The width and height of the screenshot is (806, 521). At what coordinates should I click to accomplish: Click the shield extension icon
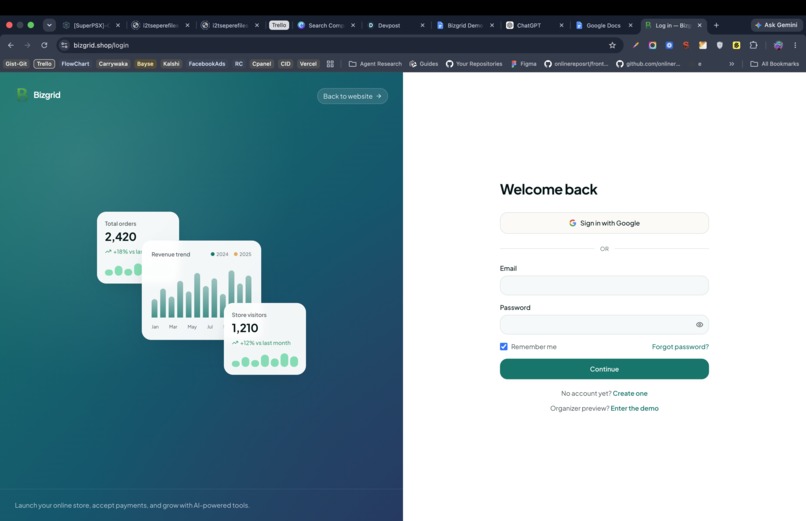pos(720,45)
